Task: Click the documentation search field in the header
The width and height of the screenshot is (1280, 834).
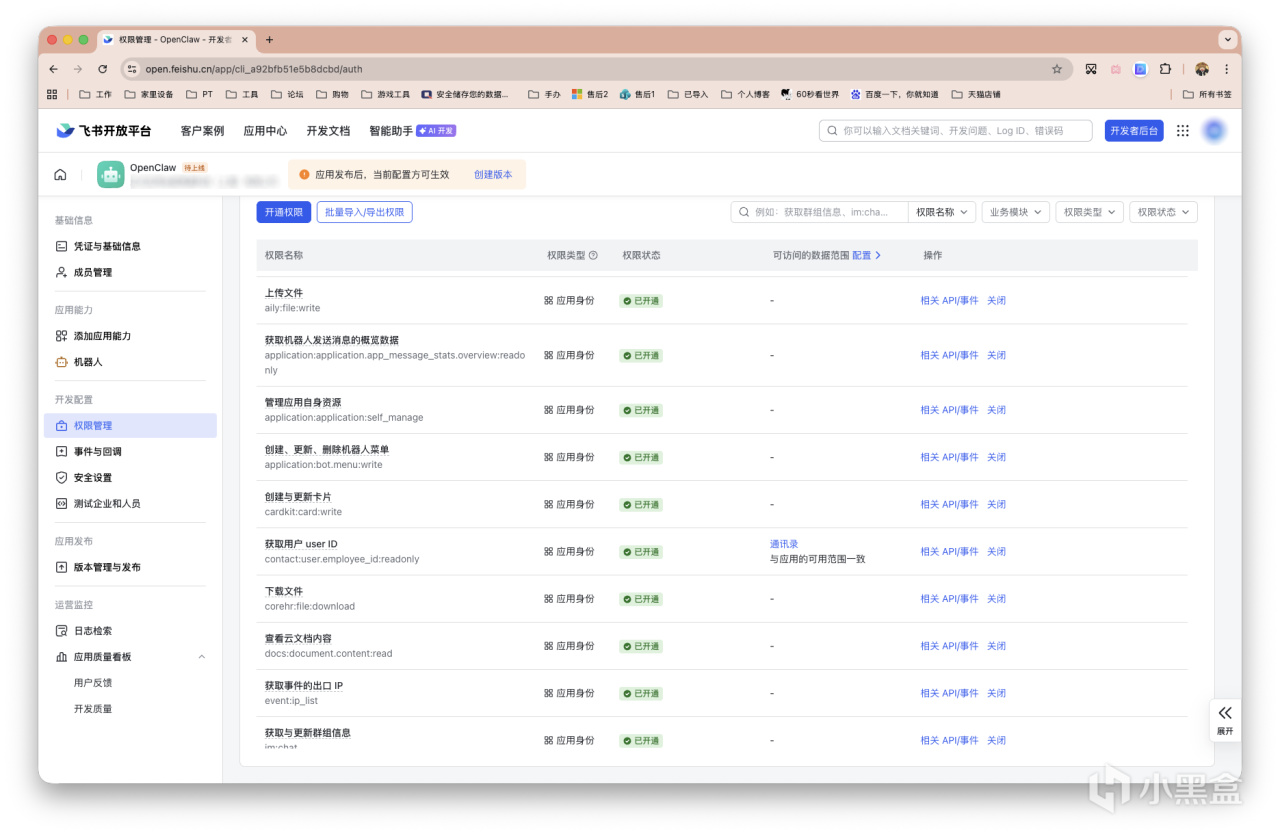Action: coord(958,131)
